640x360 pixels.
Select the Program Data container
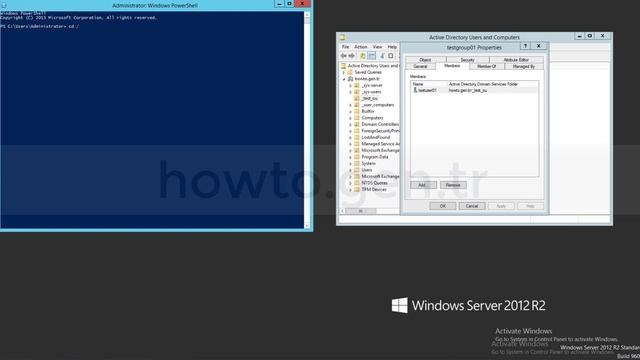(x=375, y=157)
